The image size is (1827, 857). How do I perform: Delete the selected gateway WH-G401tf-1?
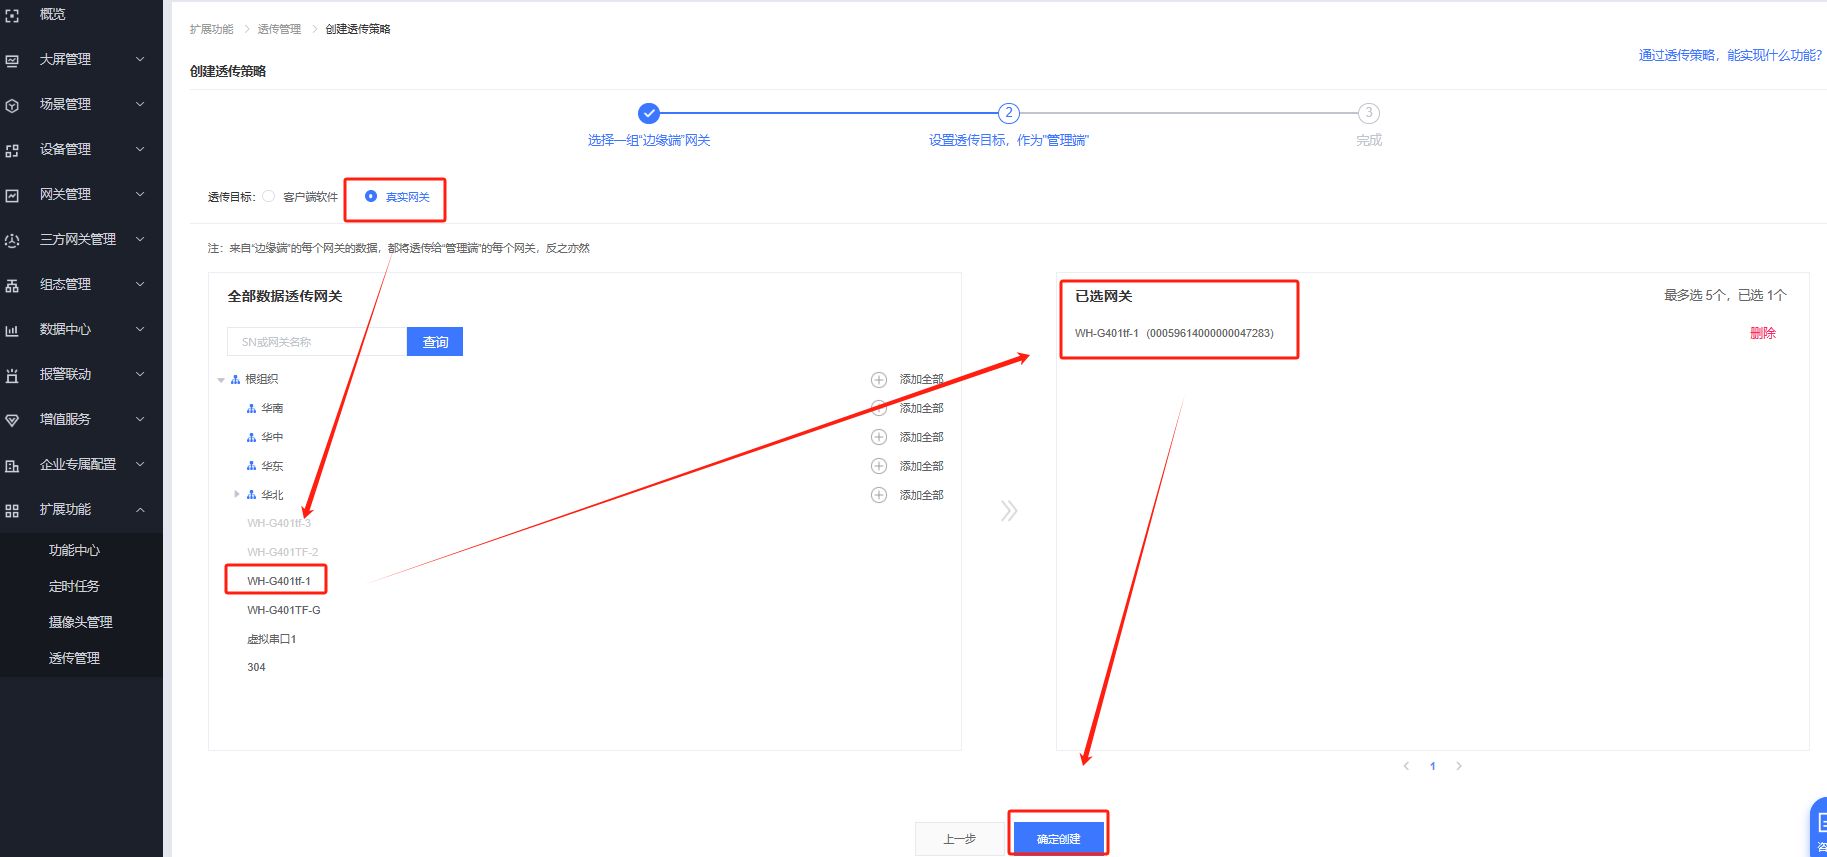[x=1763, y=334]
